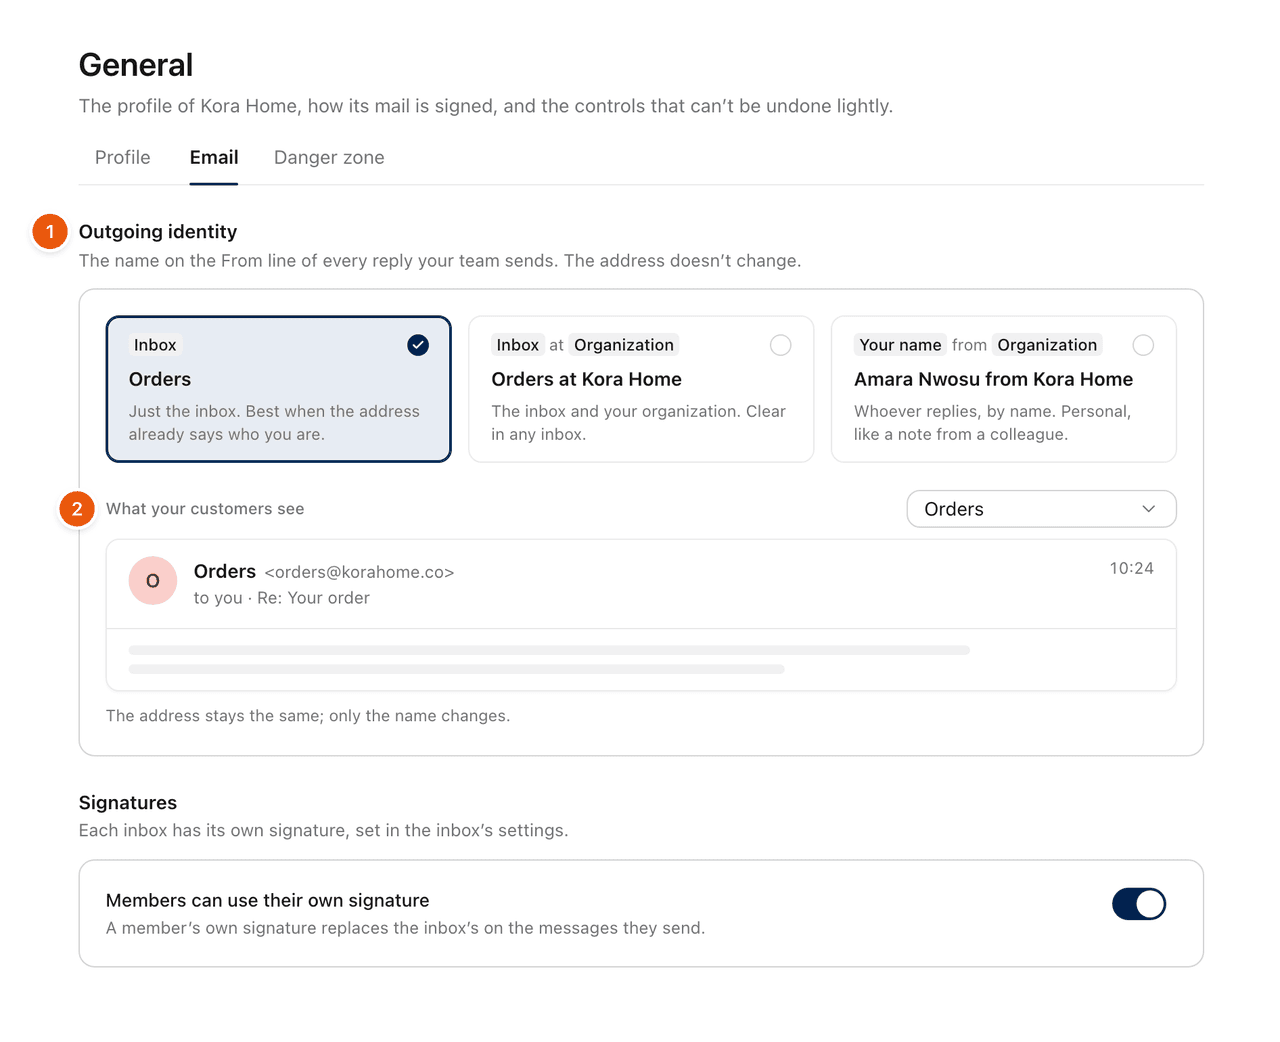Click the 10:24 timestamp in preview
Screen dimensions: 1280x1042
pos(1131,568)
